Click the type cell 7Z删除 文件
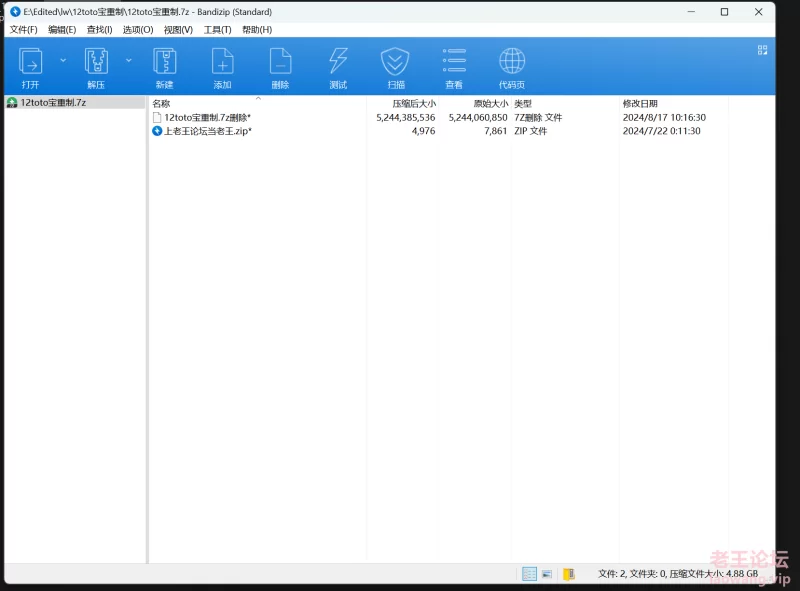This screenshot has height=591, width=800. click(538, 117)
